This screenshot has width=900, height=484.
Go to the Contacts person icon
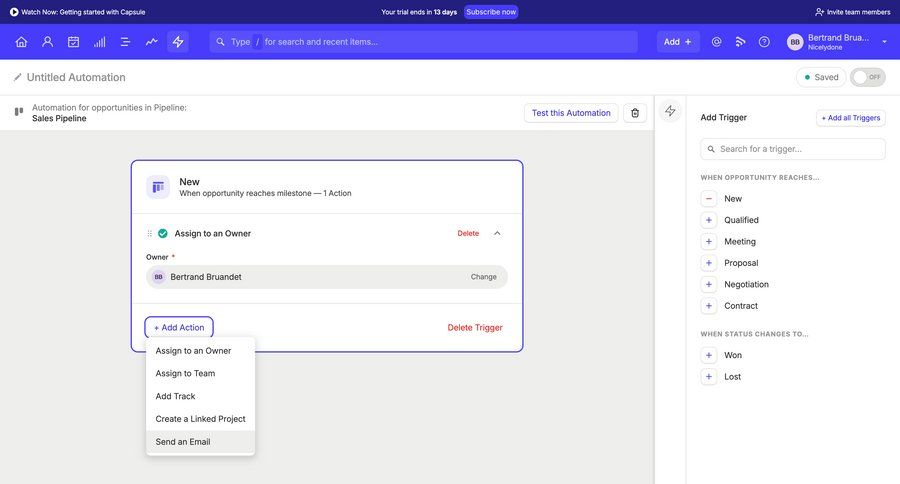click(x=47, y=42)
